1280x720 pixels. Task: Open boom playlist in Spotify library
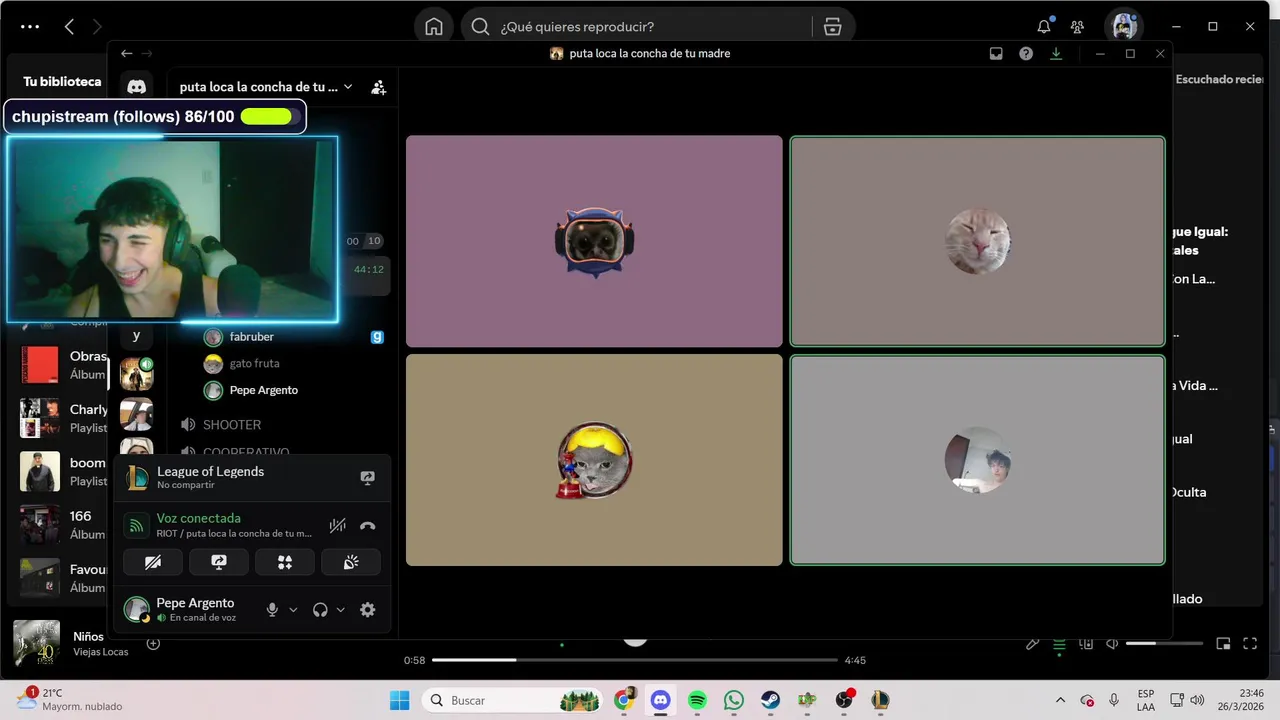point(63,471)
